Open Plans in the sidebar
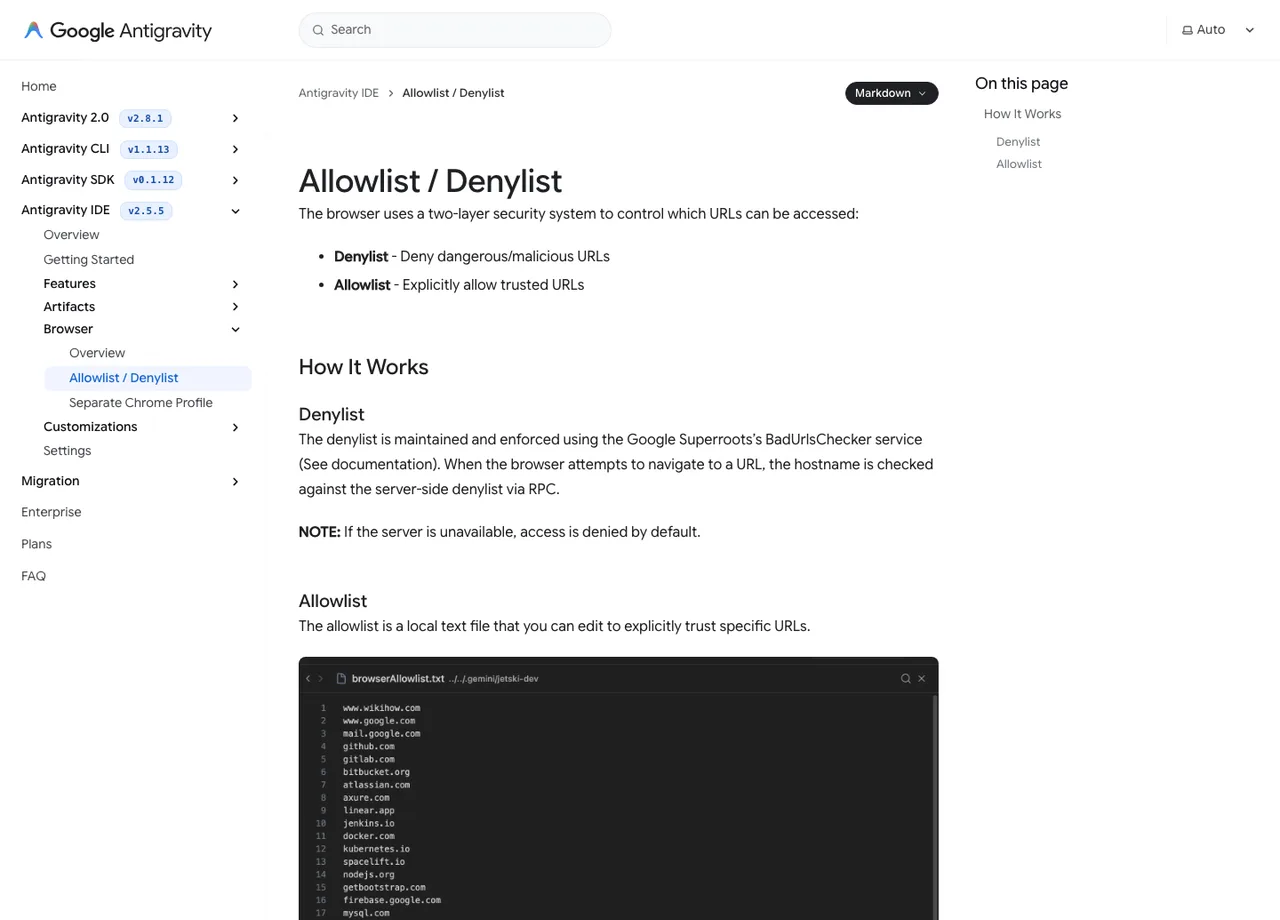 [36, 544]
